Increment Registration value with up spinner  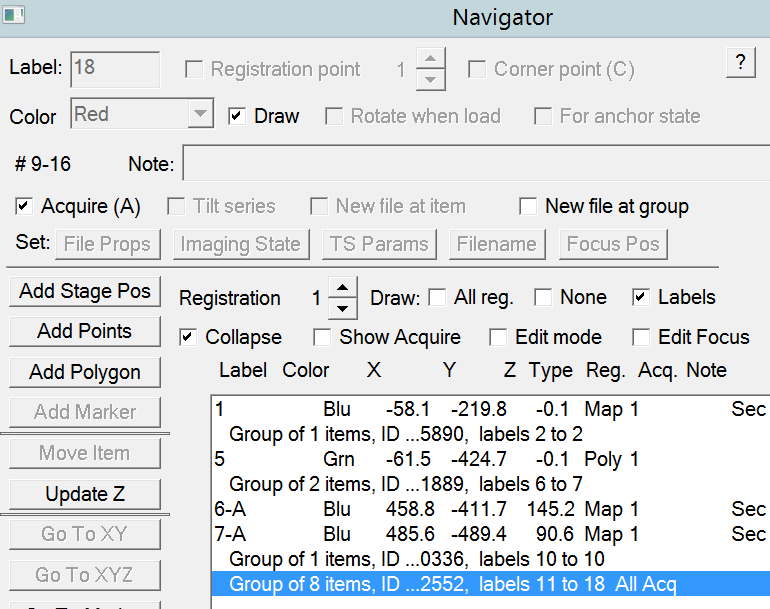point(342,288)
